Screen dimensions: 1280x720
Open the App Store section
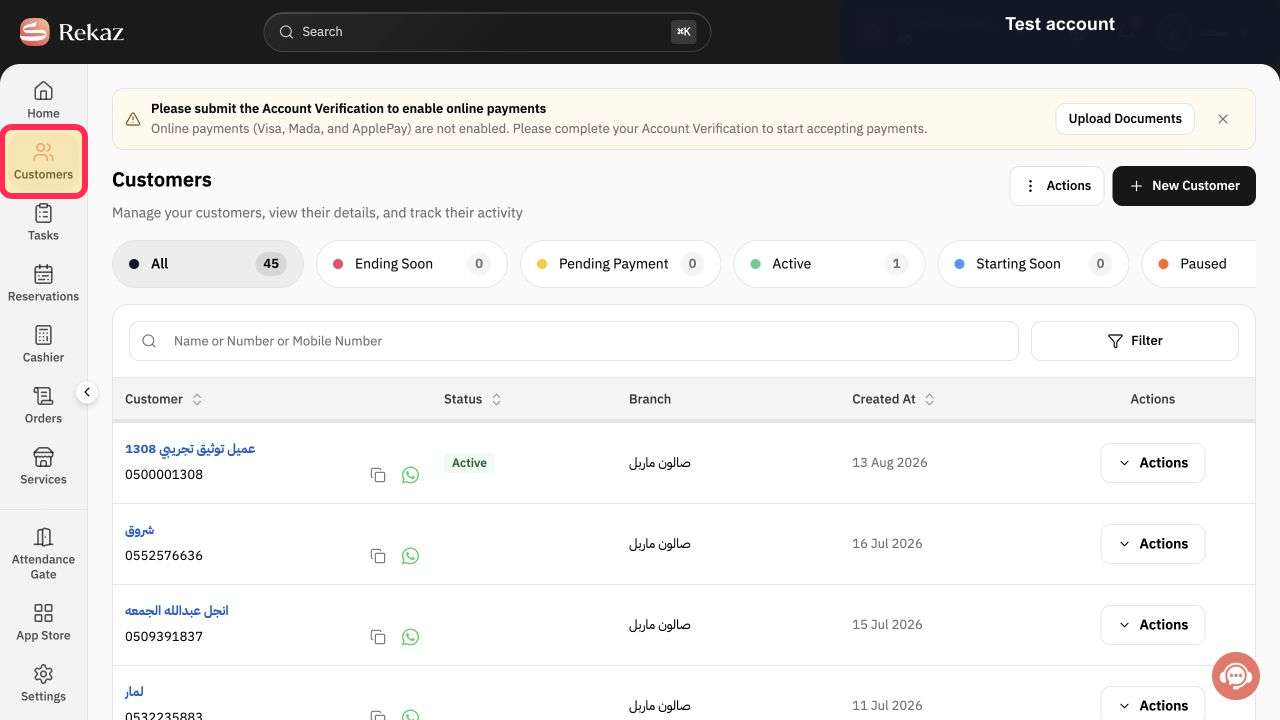tap(43, 622)
